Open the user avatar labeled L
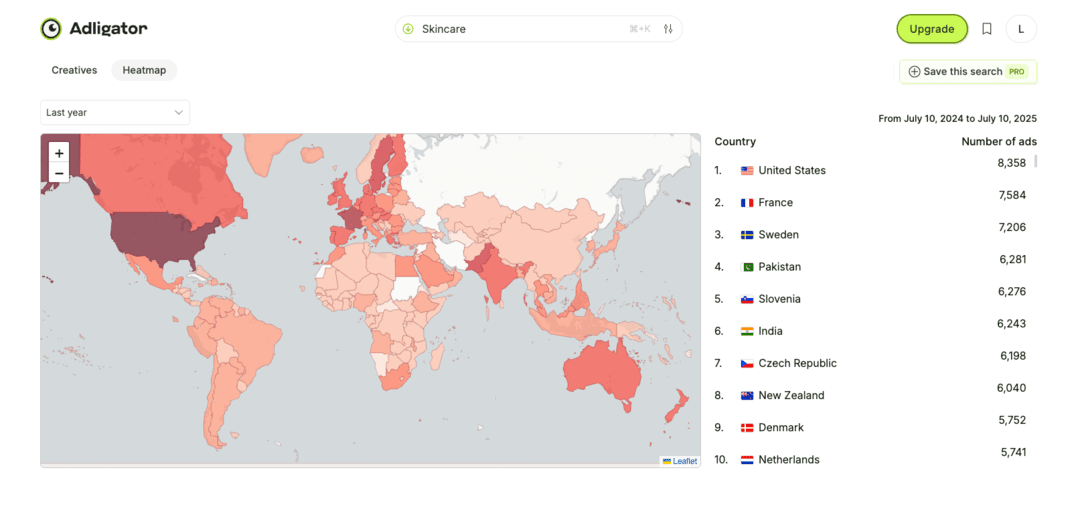The height and width of the screenshot is (529, 1080). 1021,29
